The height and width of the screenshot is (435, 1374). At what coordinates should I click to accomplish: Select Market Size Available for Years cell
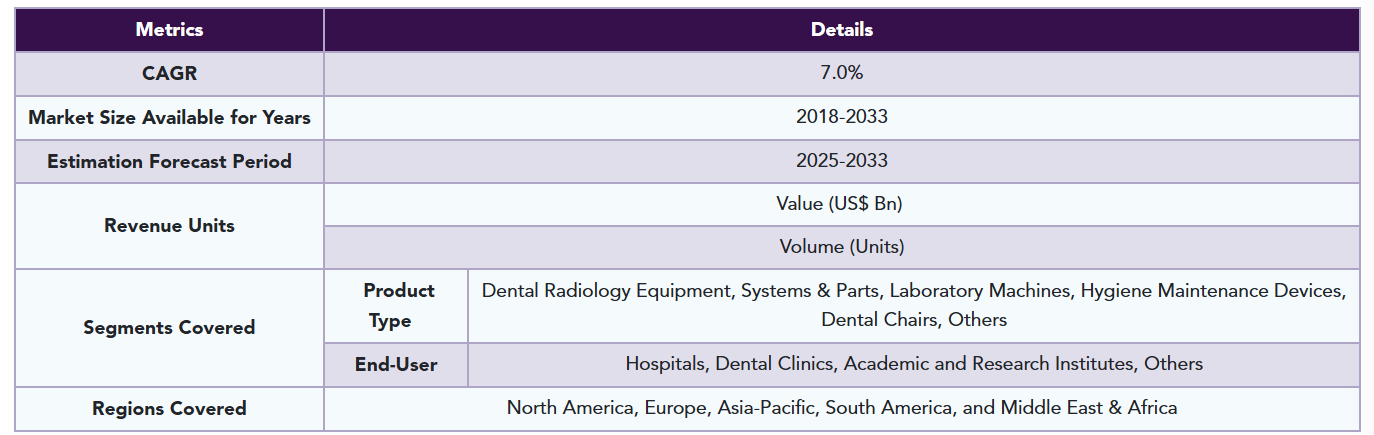coord(169,117)
